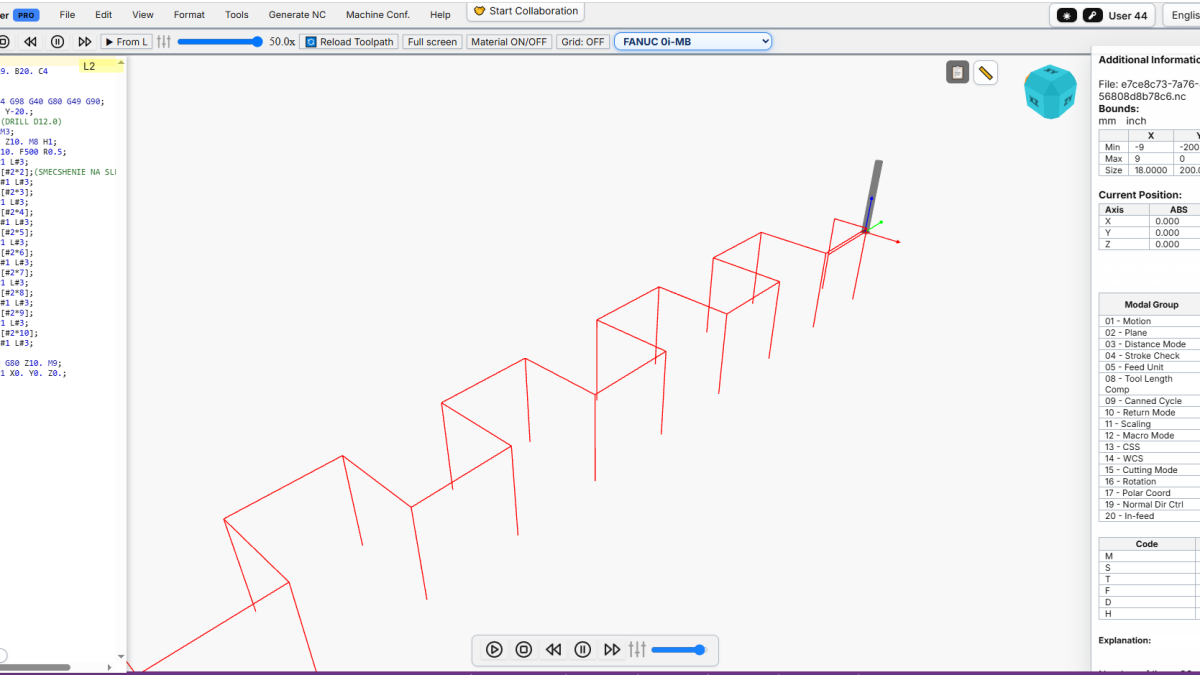Click the Reload Toolpath button
This screenshot has height=675, width=1200.
(x=350, y=42)
